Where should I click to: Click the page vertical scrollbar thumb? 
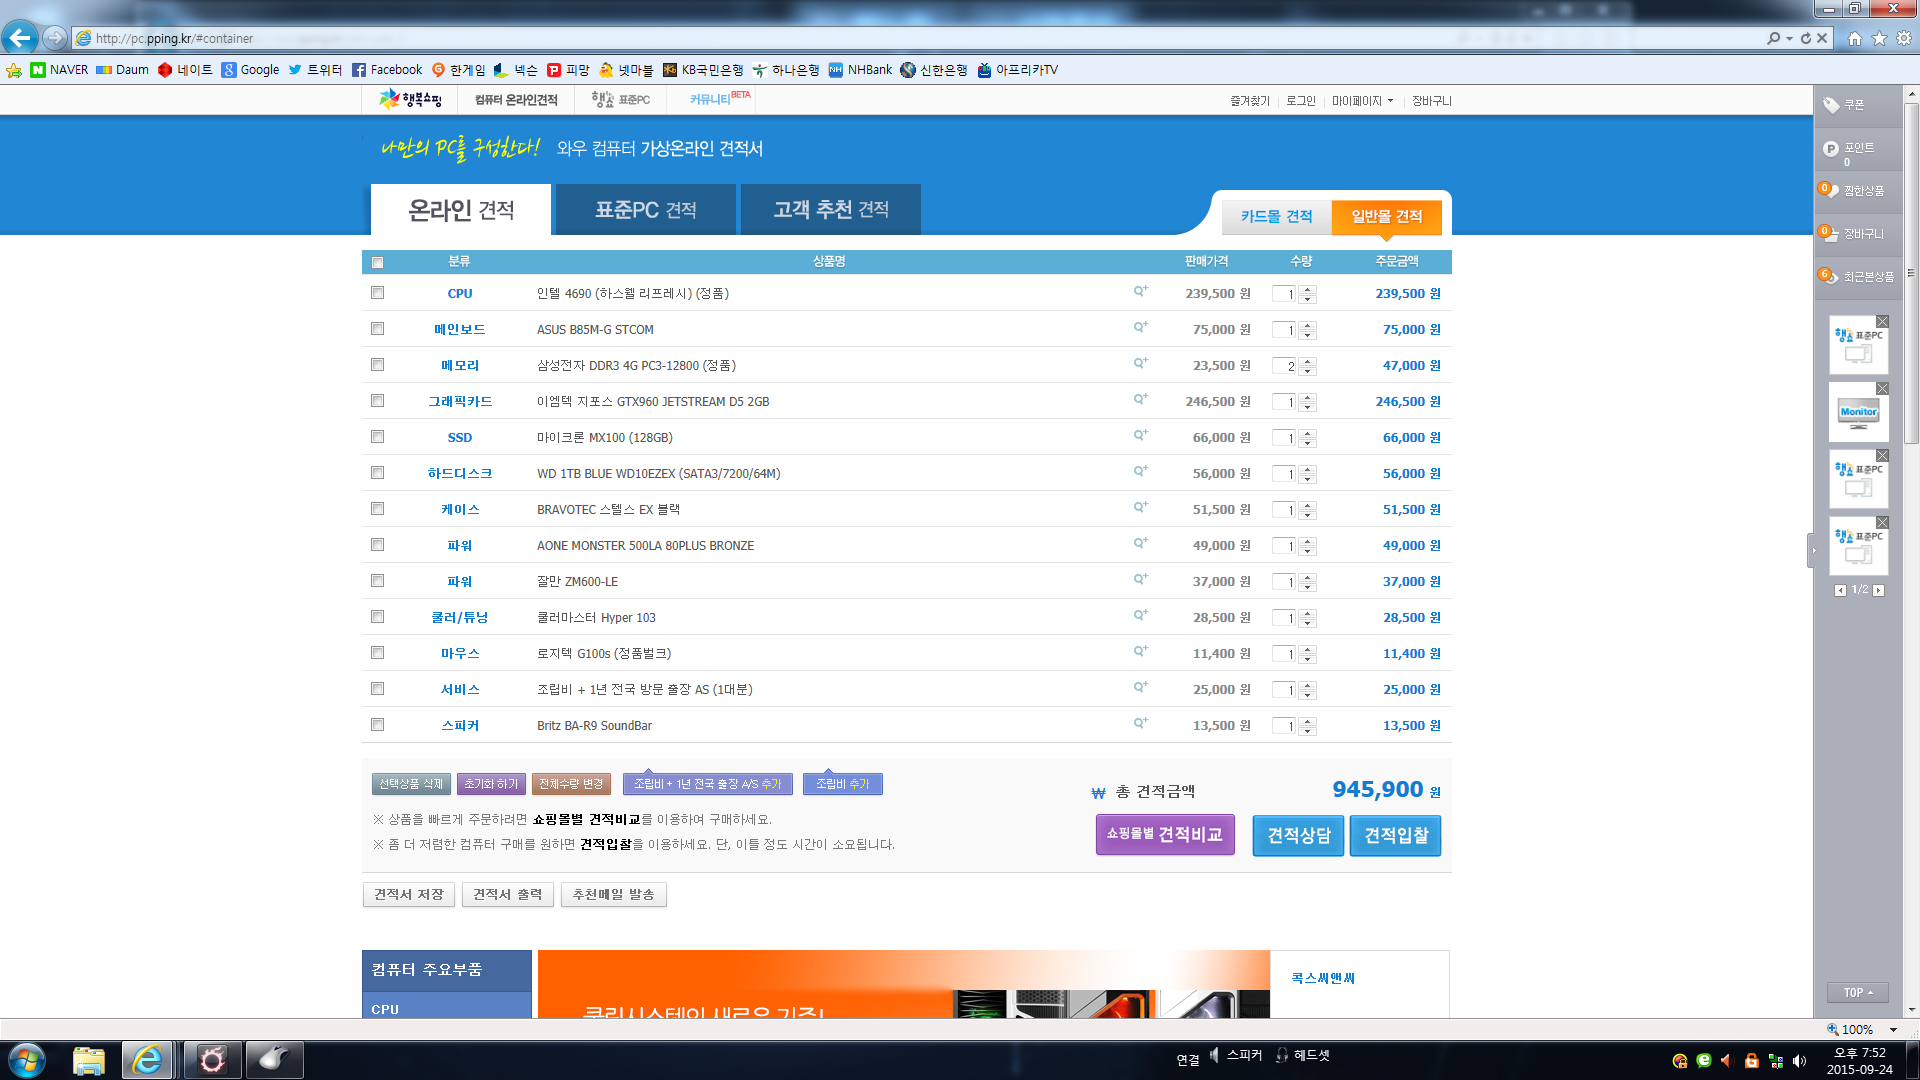1911,270
